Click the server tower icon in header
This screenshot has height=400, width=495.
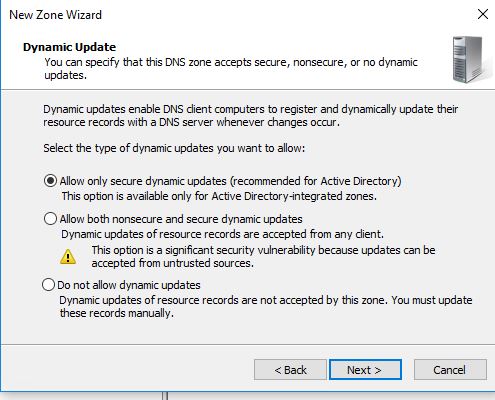pos(468,59)
